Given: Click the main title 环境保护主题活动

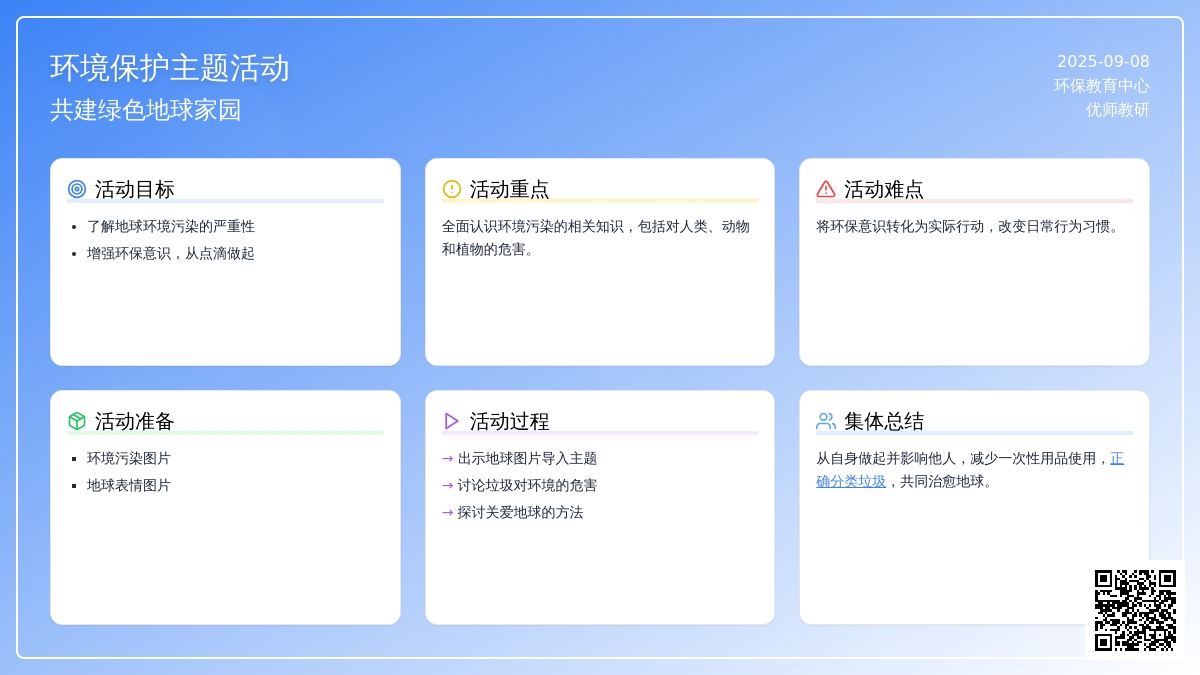Looking at the screenshot, I should coord(170,68).
